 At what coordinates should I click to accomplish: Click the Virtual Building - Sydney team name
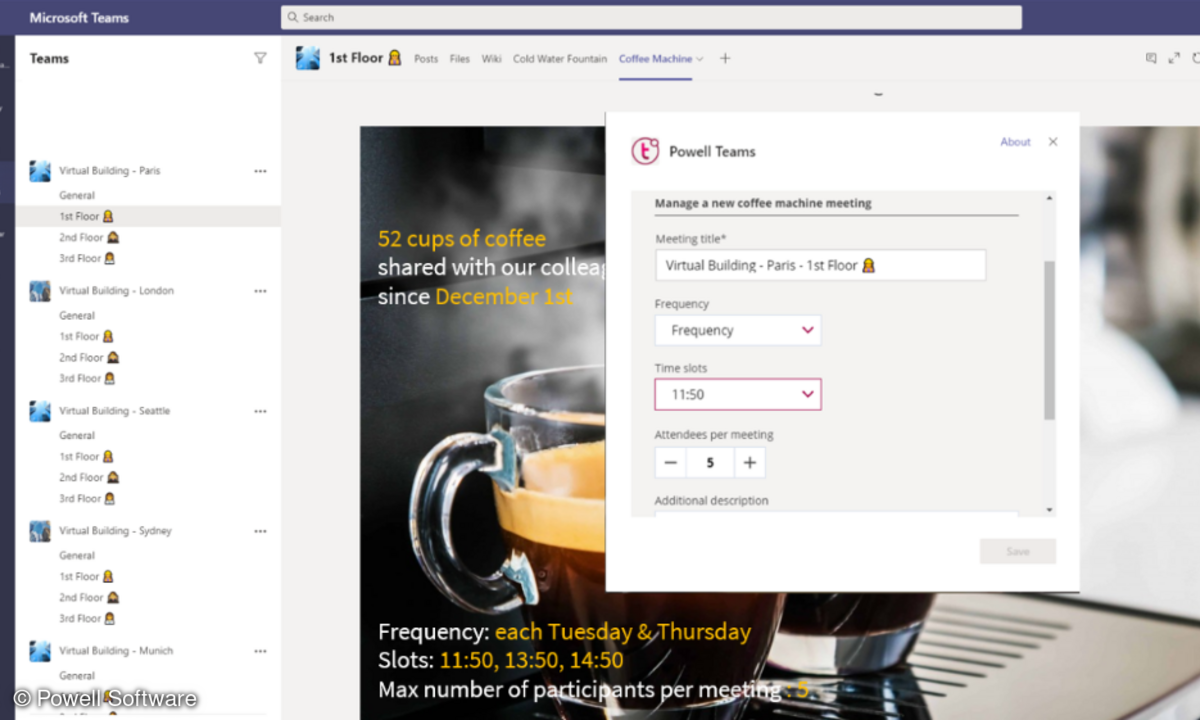click(x=115, y=531)
